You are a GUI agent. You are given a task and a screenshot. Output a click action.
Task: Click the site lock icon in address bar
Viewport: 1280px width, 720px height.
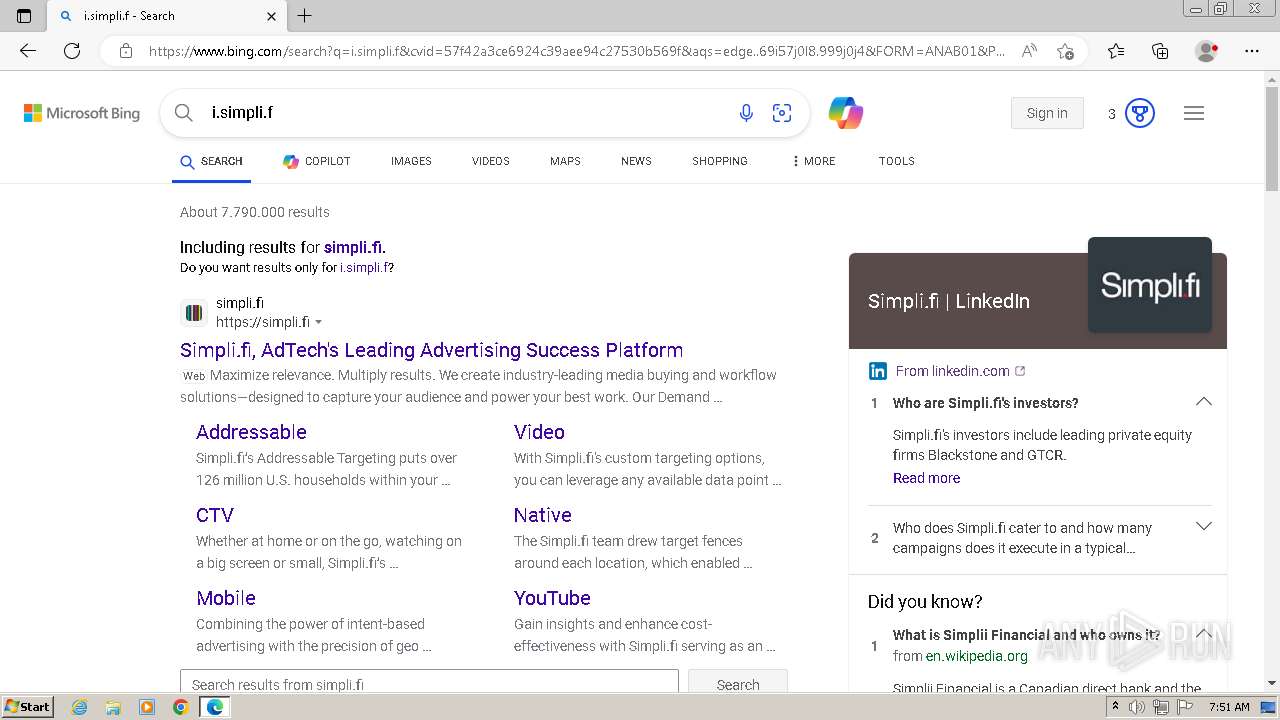click(x=126, y=51)
